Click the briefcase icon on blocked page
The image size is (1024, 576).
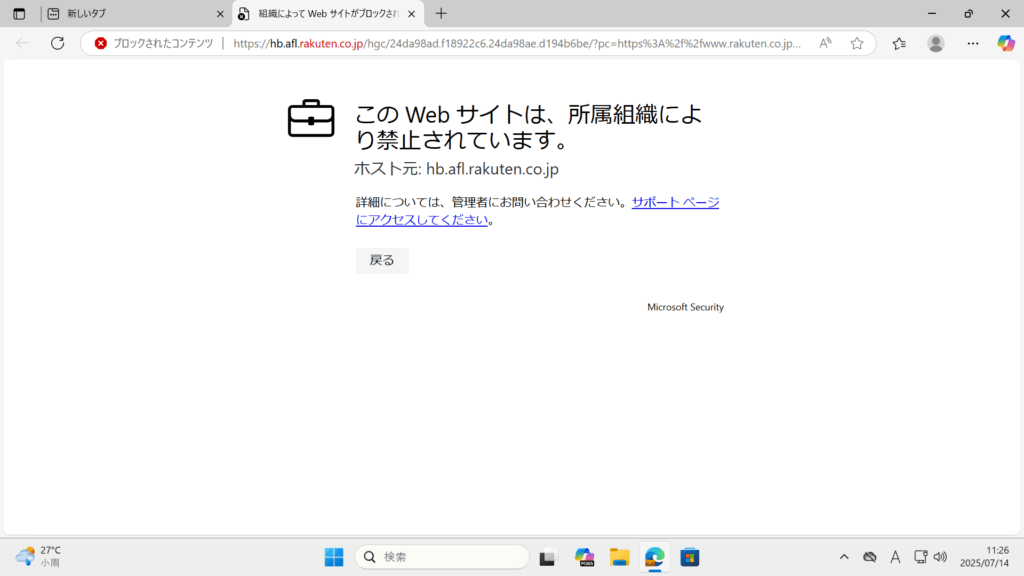click(311, 118)
